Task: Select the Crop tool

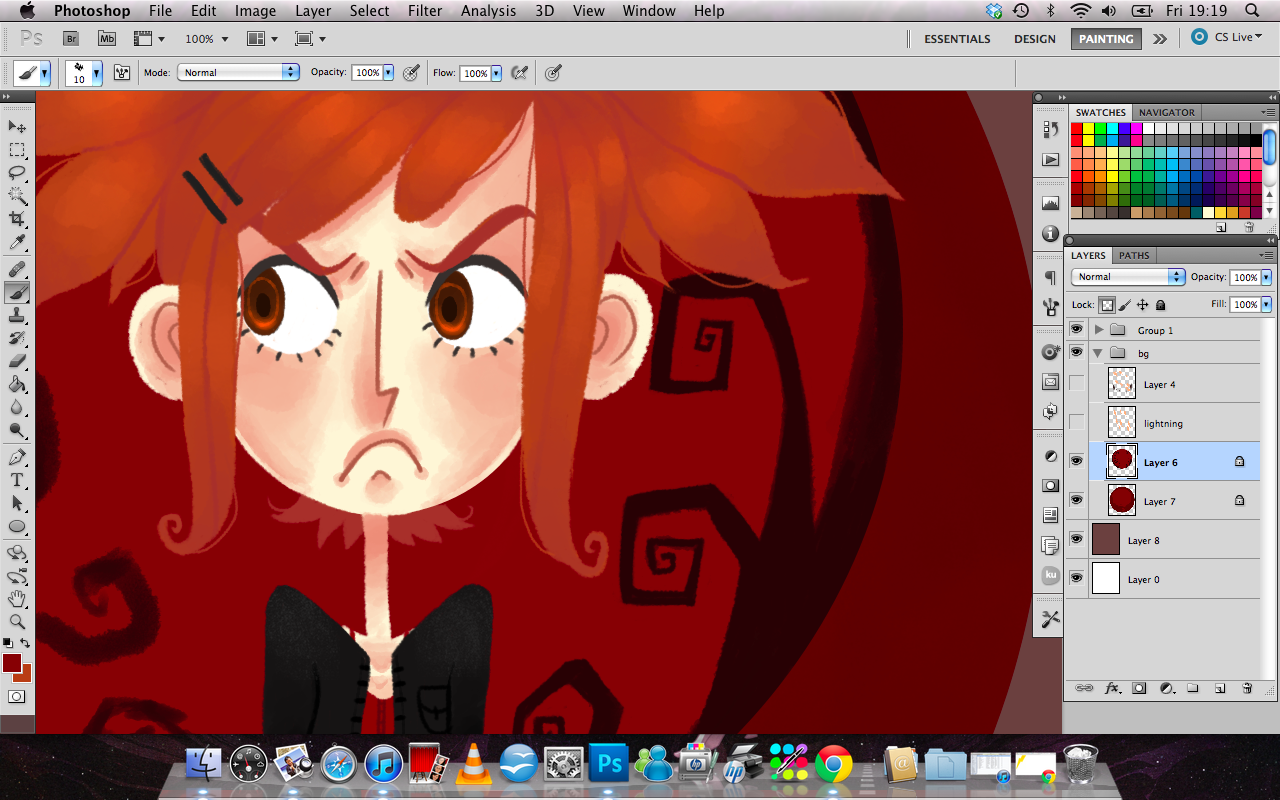Action: pos(17,219)
